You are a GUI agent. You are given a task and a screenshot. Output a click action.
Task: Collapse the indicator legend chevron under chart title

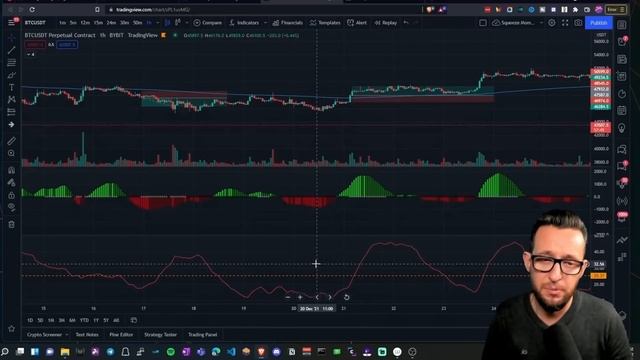click(x=30, y=54)
